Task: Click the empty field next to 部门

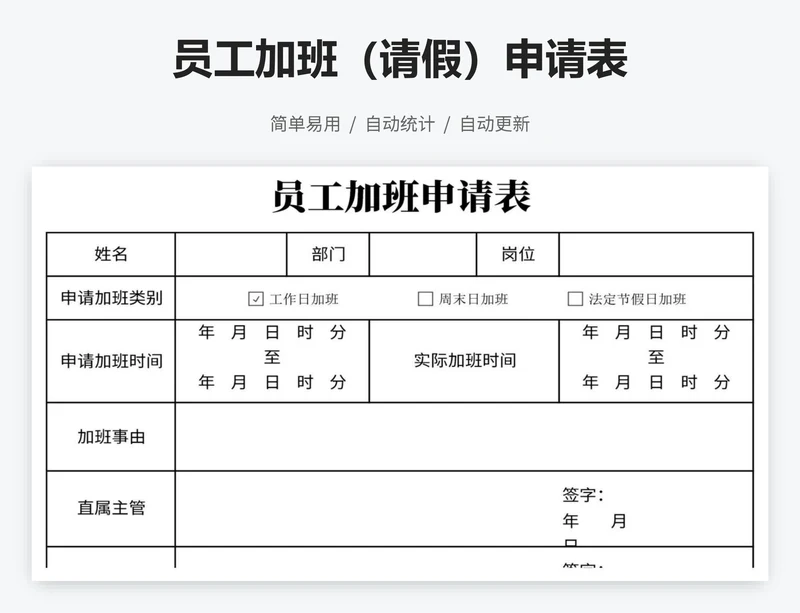Action: [422, 254]
